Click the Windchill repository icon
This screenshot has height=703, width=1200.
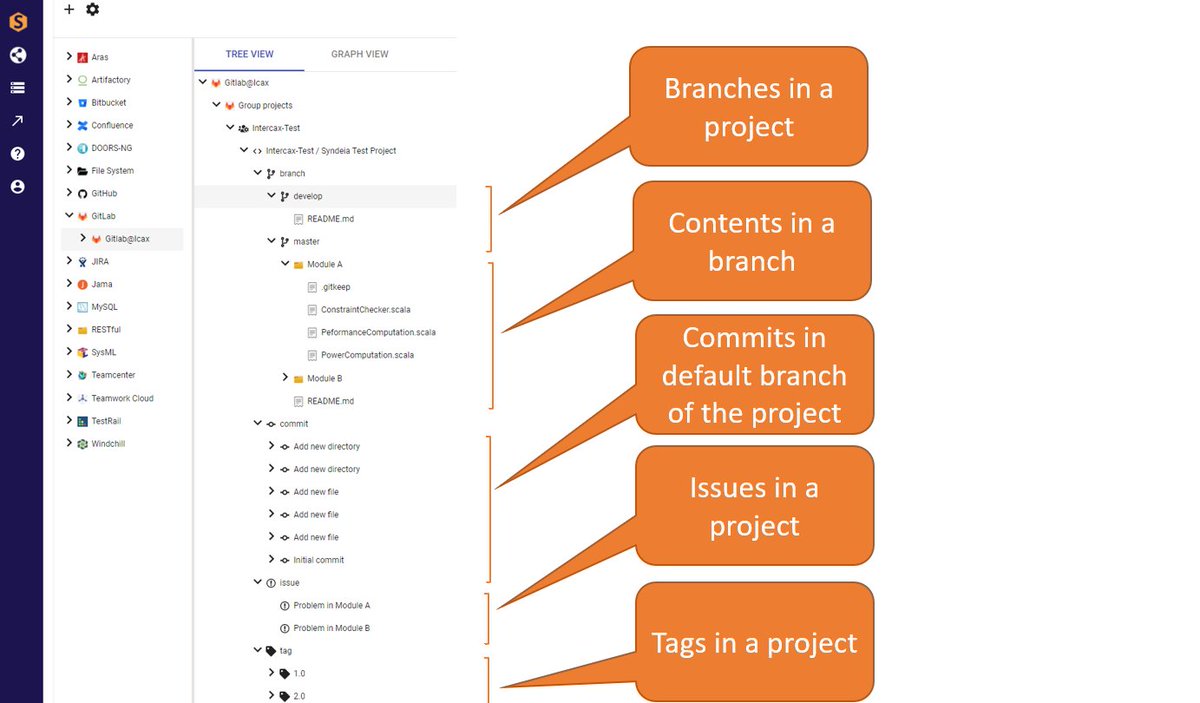tap(83, 444)
